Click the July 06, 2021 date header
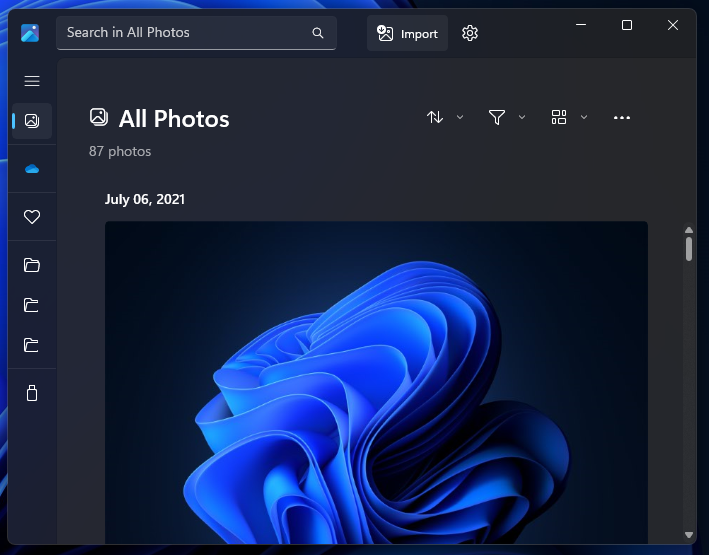709x555 pixels. click(x=145, y=199)
